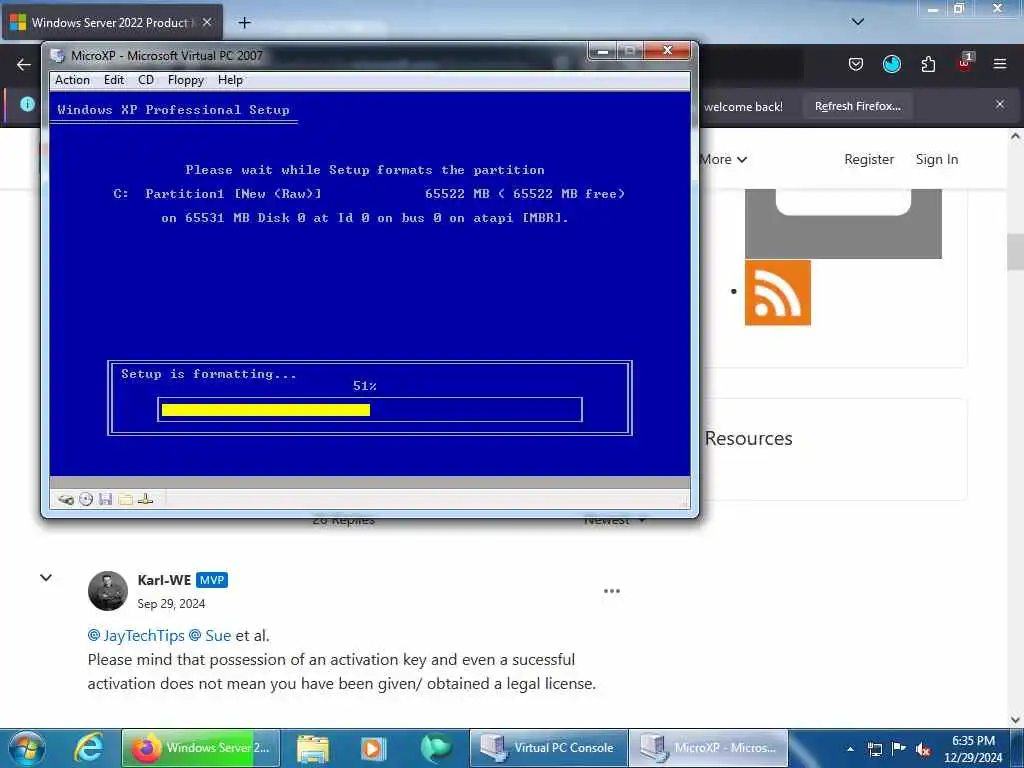
Task: Click the hard disk activity icon in Virtual PC status bar
Action: [65, 500]
